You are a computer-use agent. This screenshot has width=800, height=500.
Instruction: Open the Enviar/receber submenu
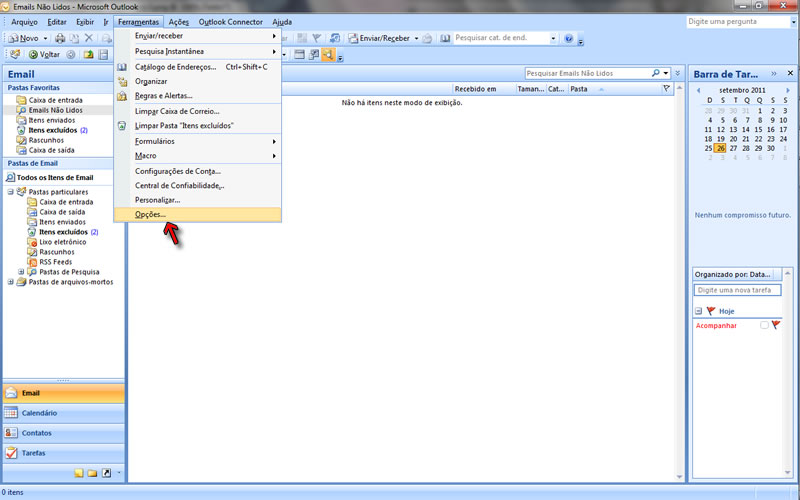click(x=197, y=36)
